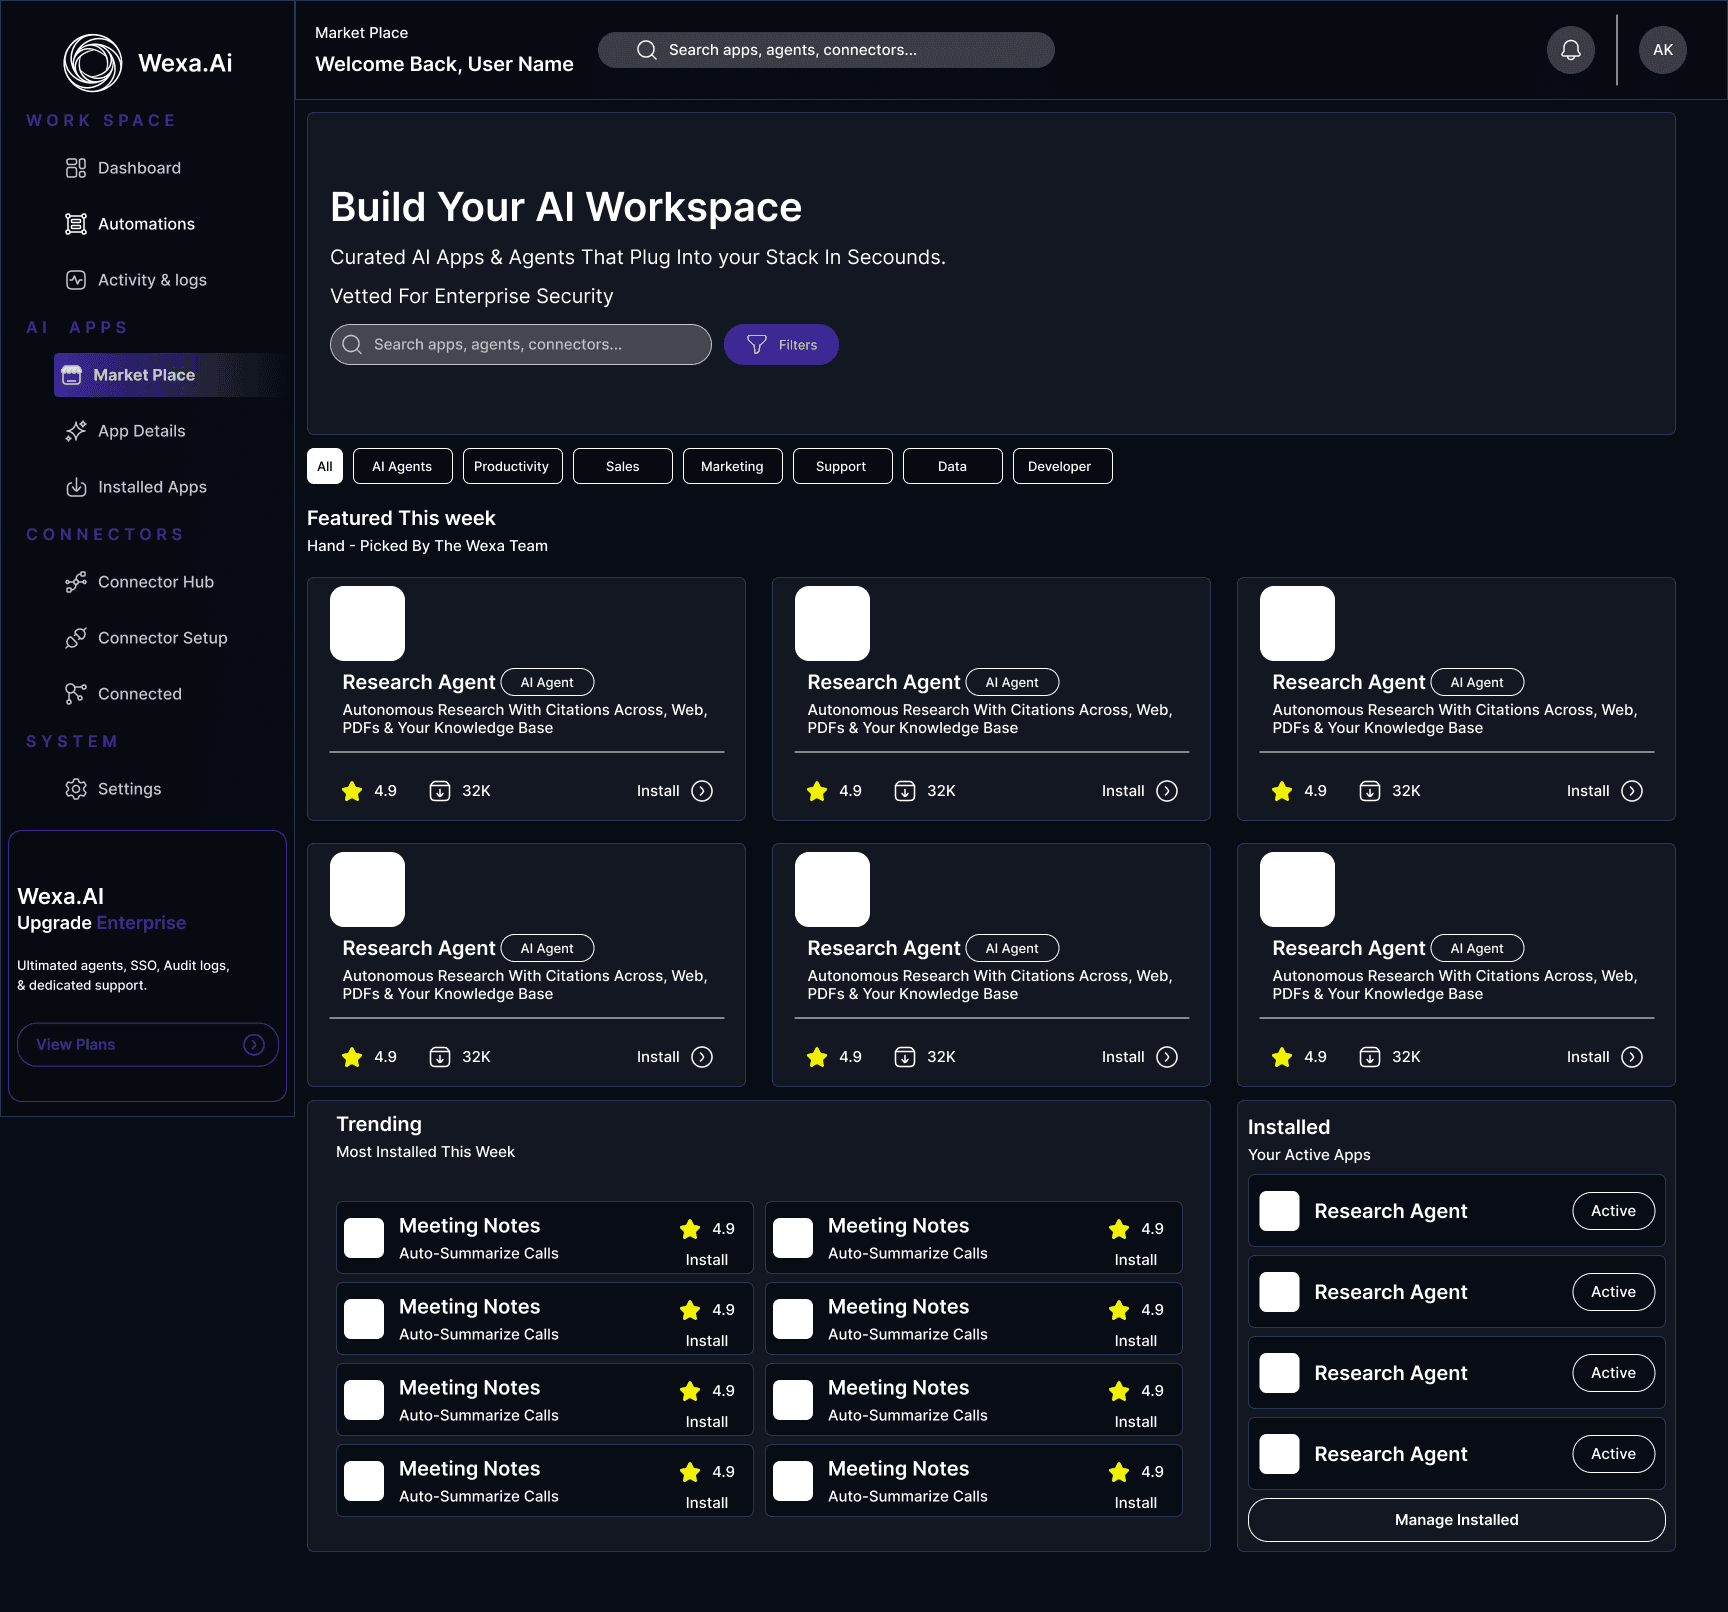Click the Activity & logs icon
Viewport: 1728px width, 1612px height.
[x=76, y=280]
